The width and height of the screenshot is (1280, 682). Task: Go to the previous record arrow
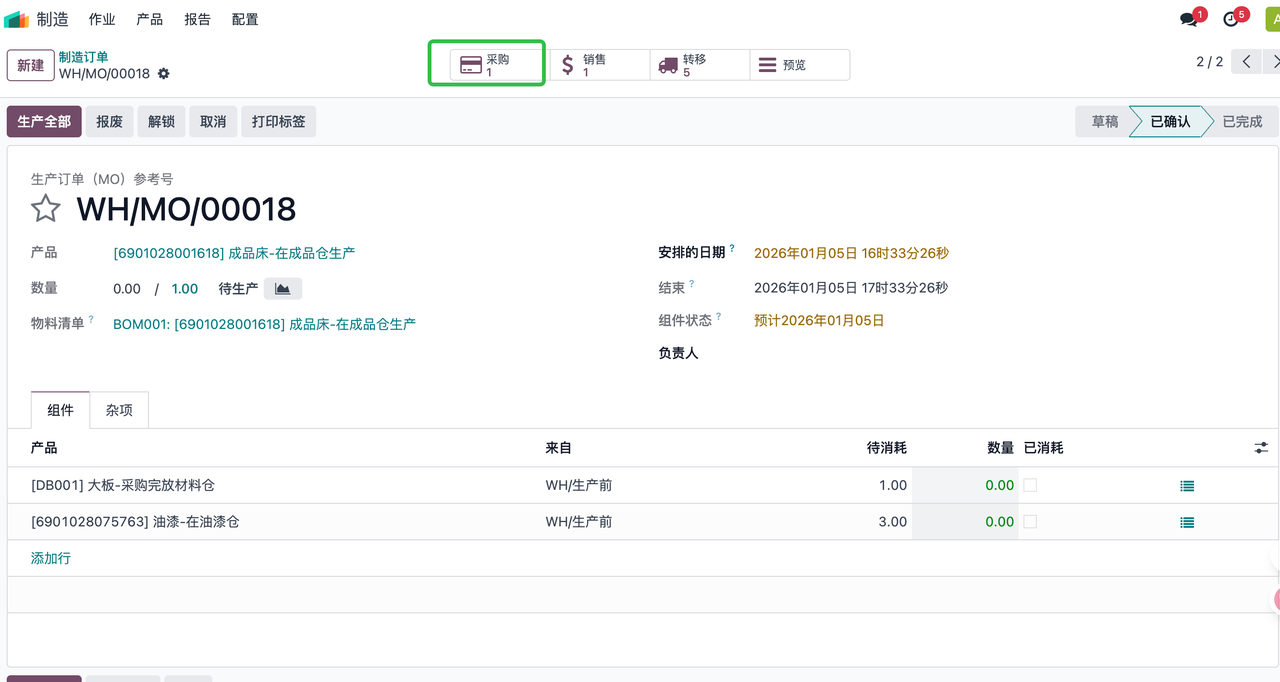[1246, 62]
